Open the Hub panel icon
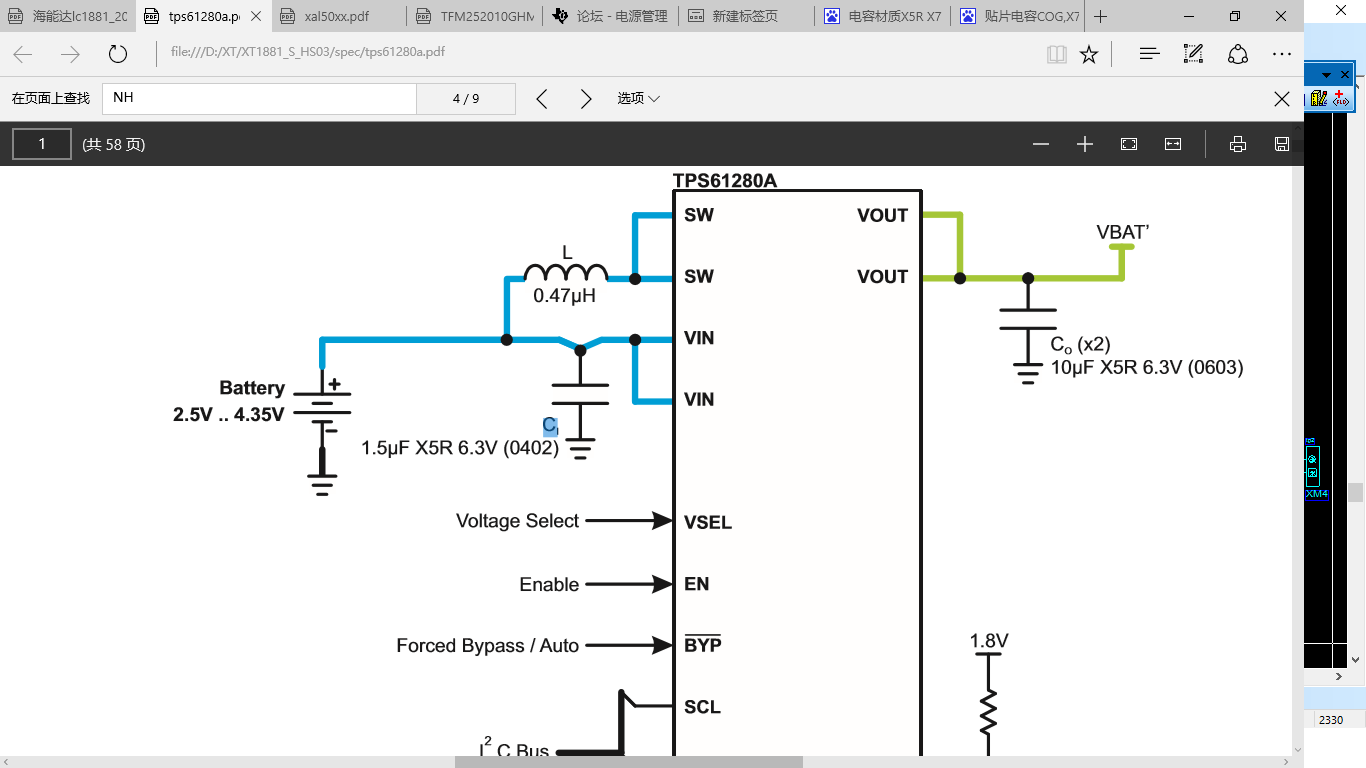The image size is (1366, 768). click(1150, 54)
